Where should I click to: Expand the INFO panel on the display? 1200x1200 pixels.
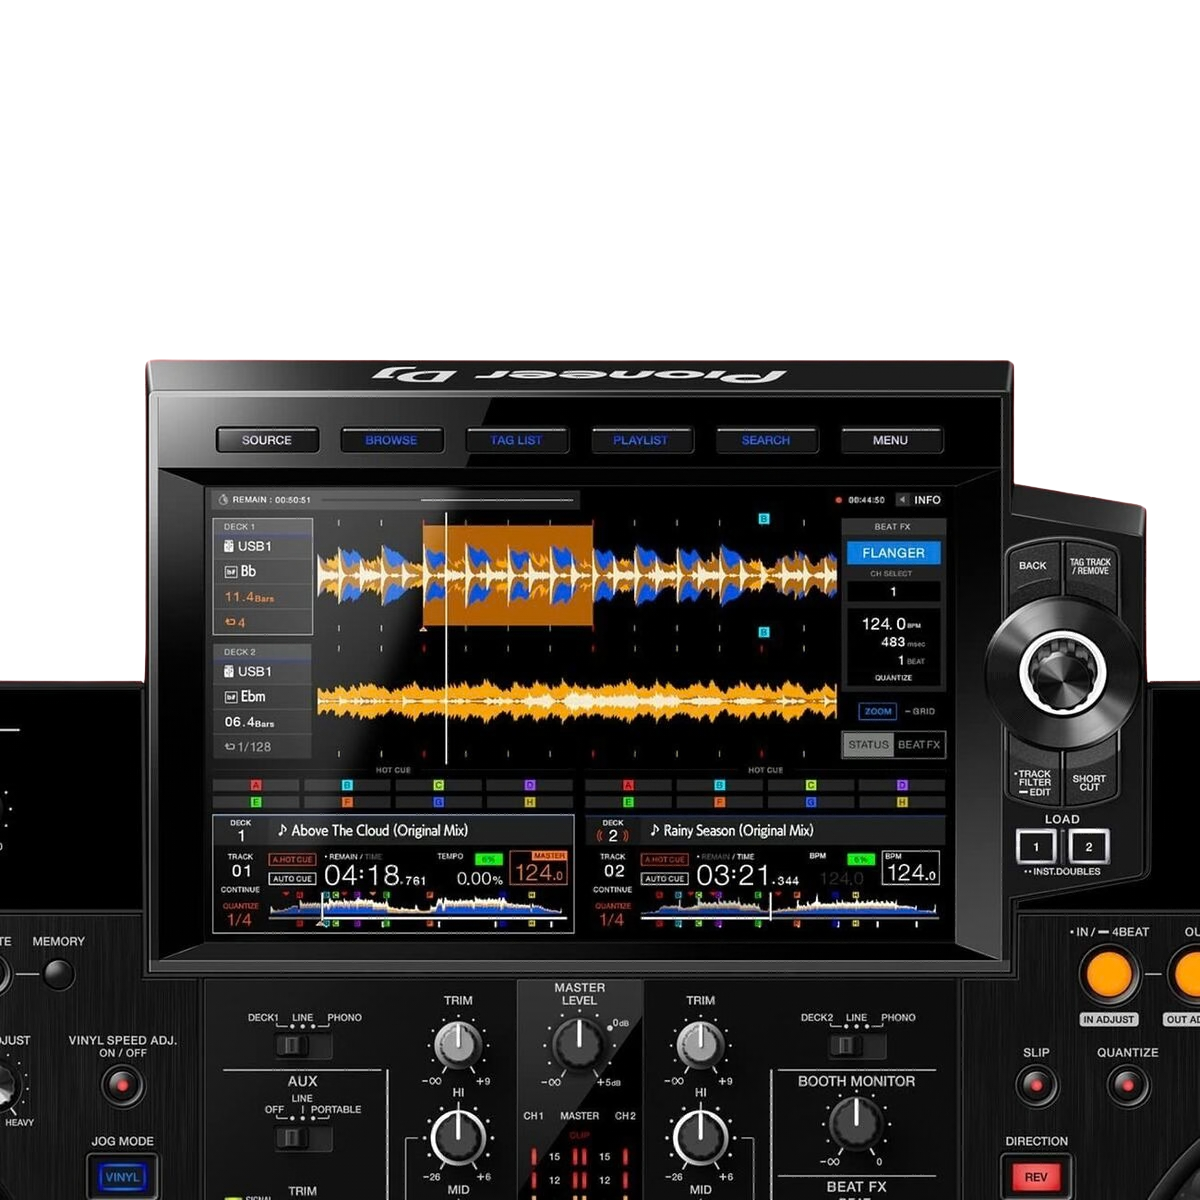point(919,500)
